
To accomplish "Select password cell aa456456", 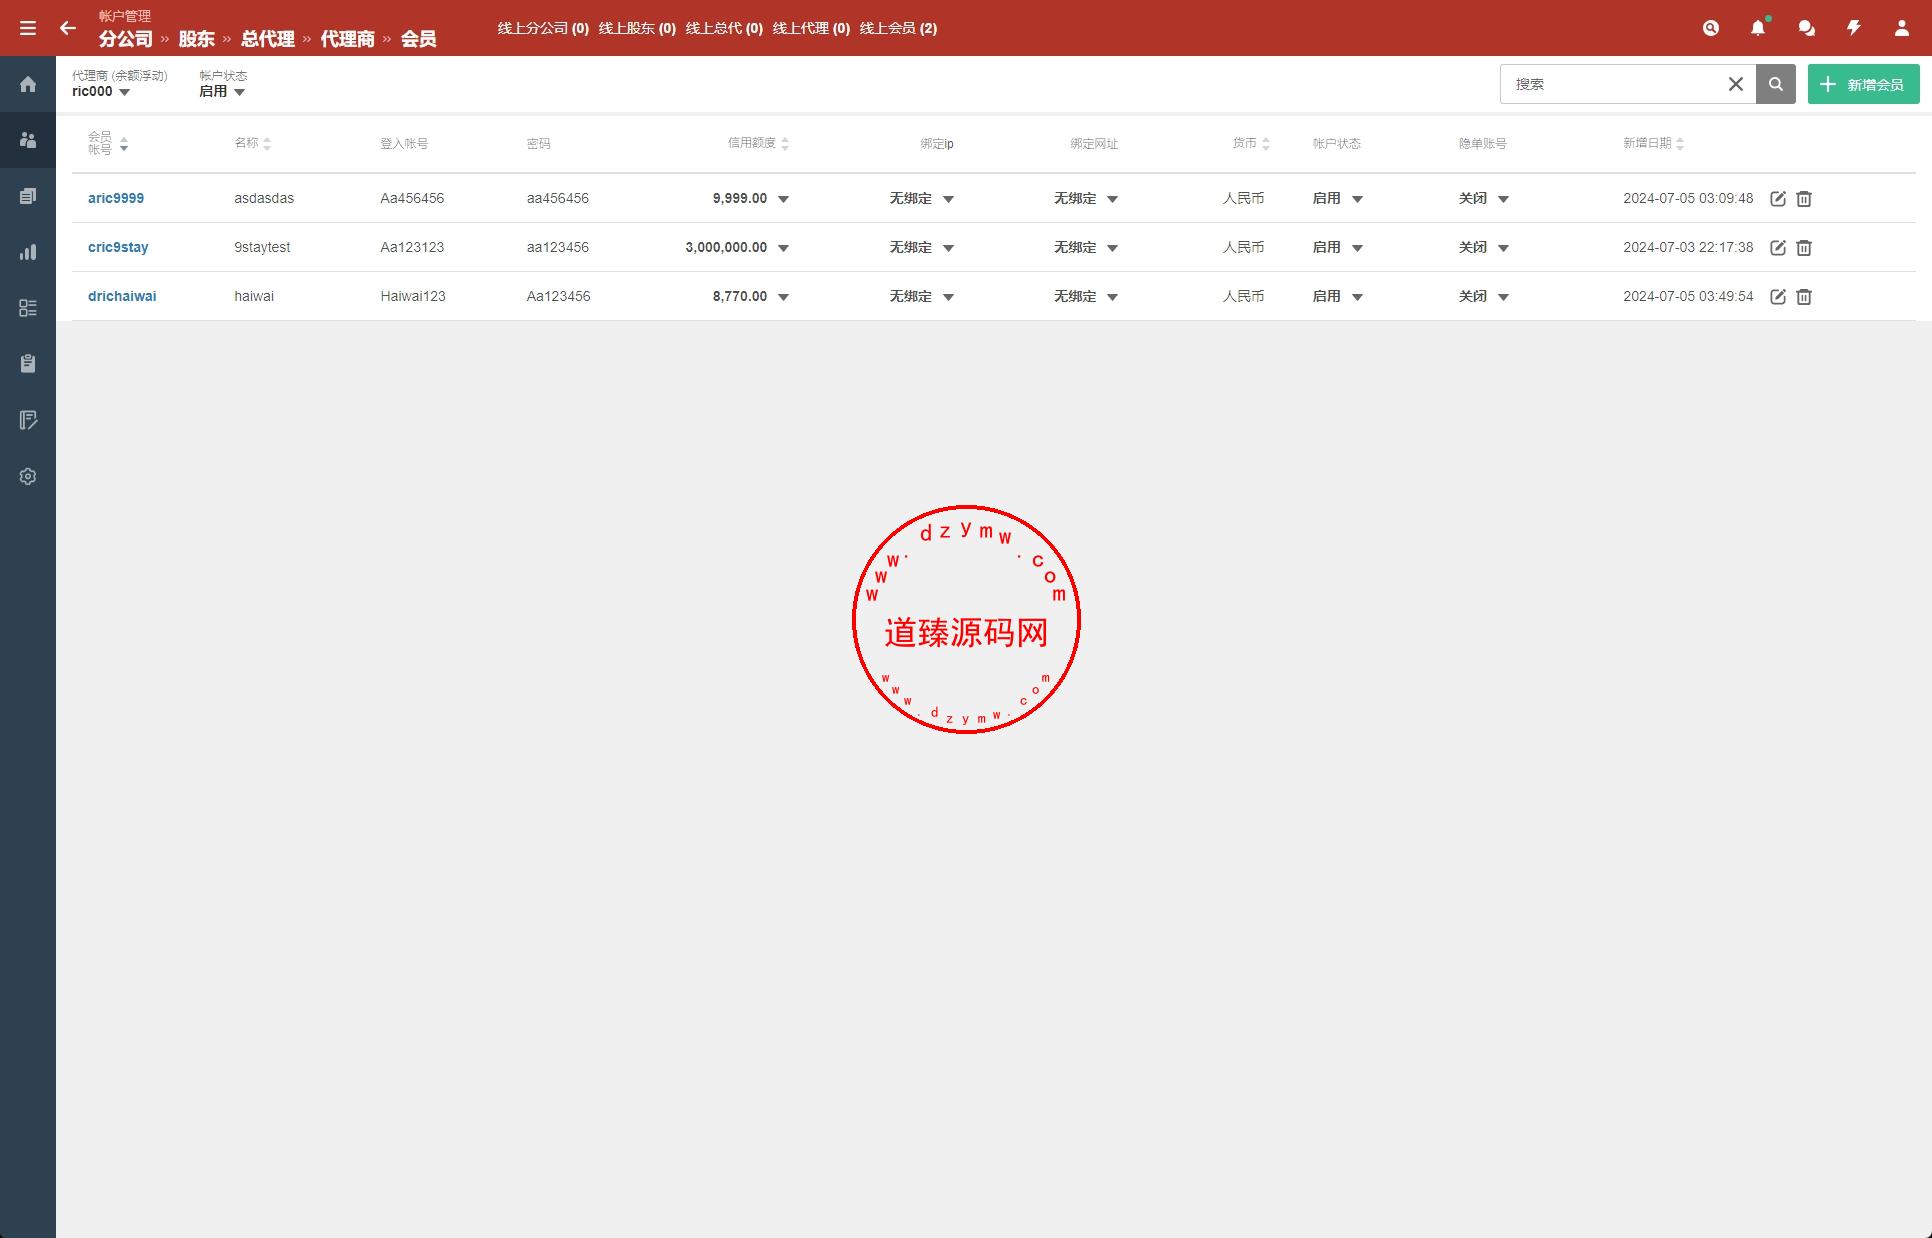I will [558, 198].
